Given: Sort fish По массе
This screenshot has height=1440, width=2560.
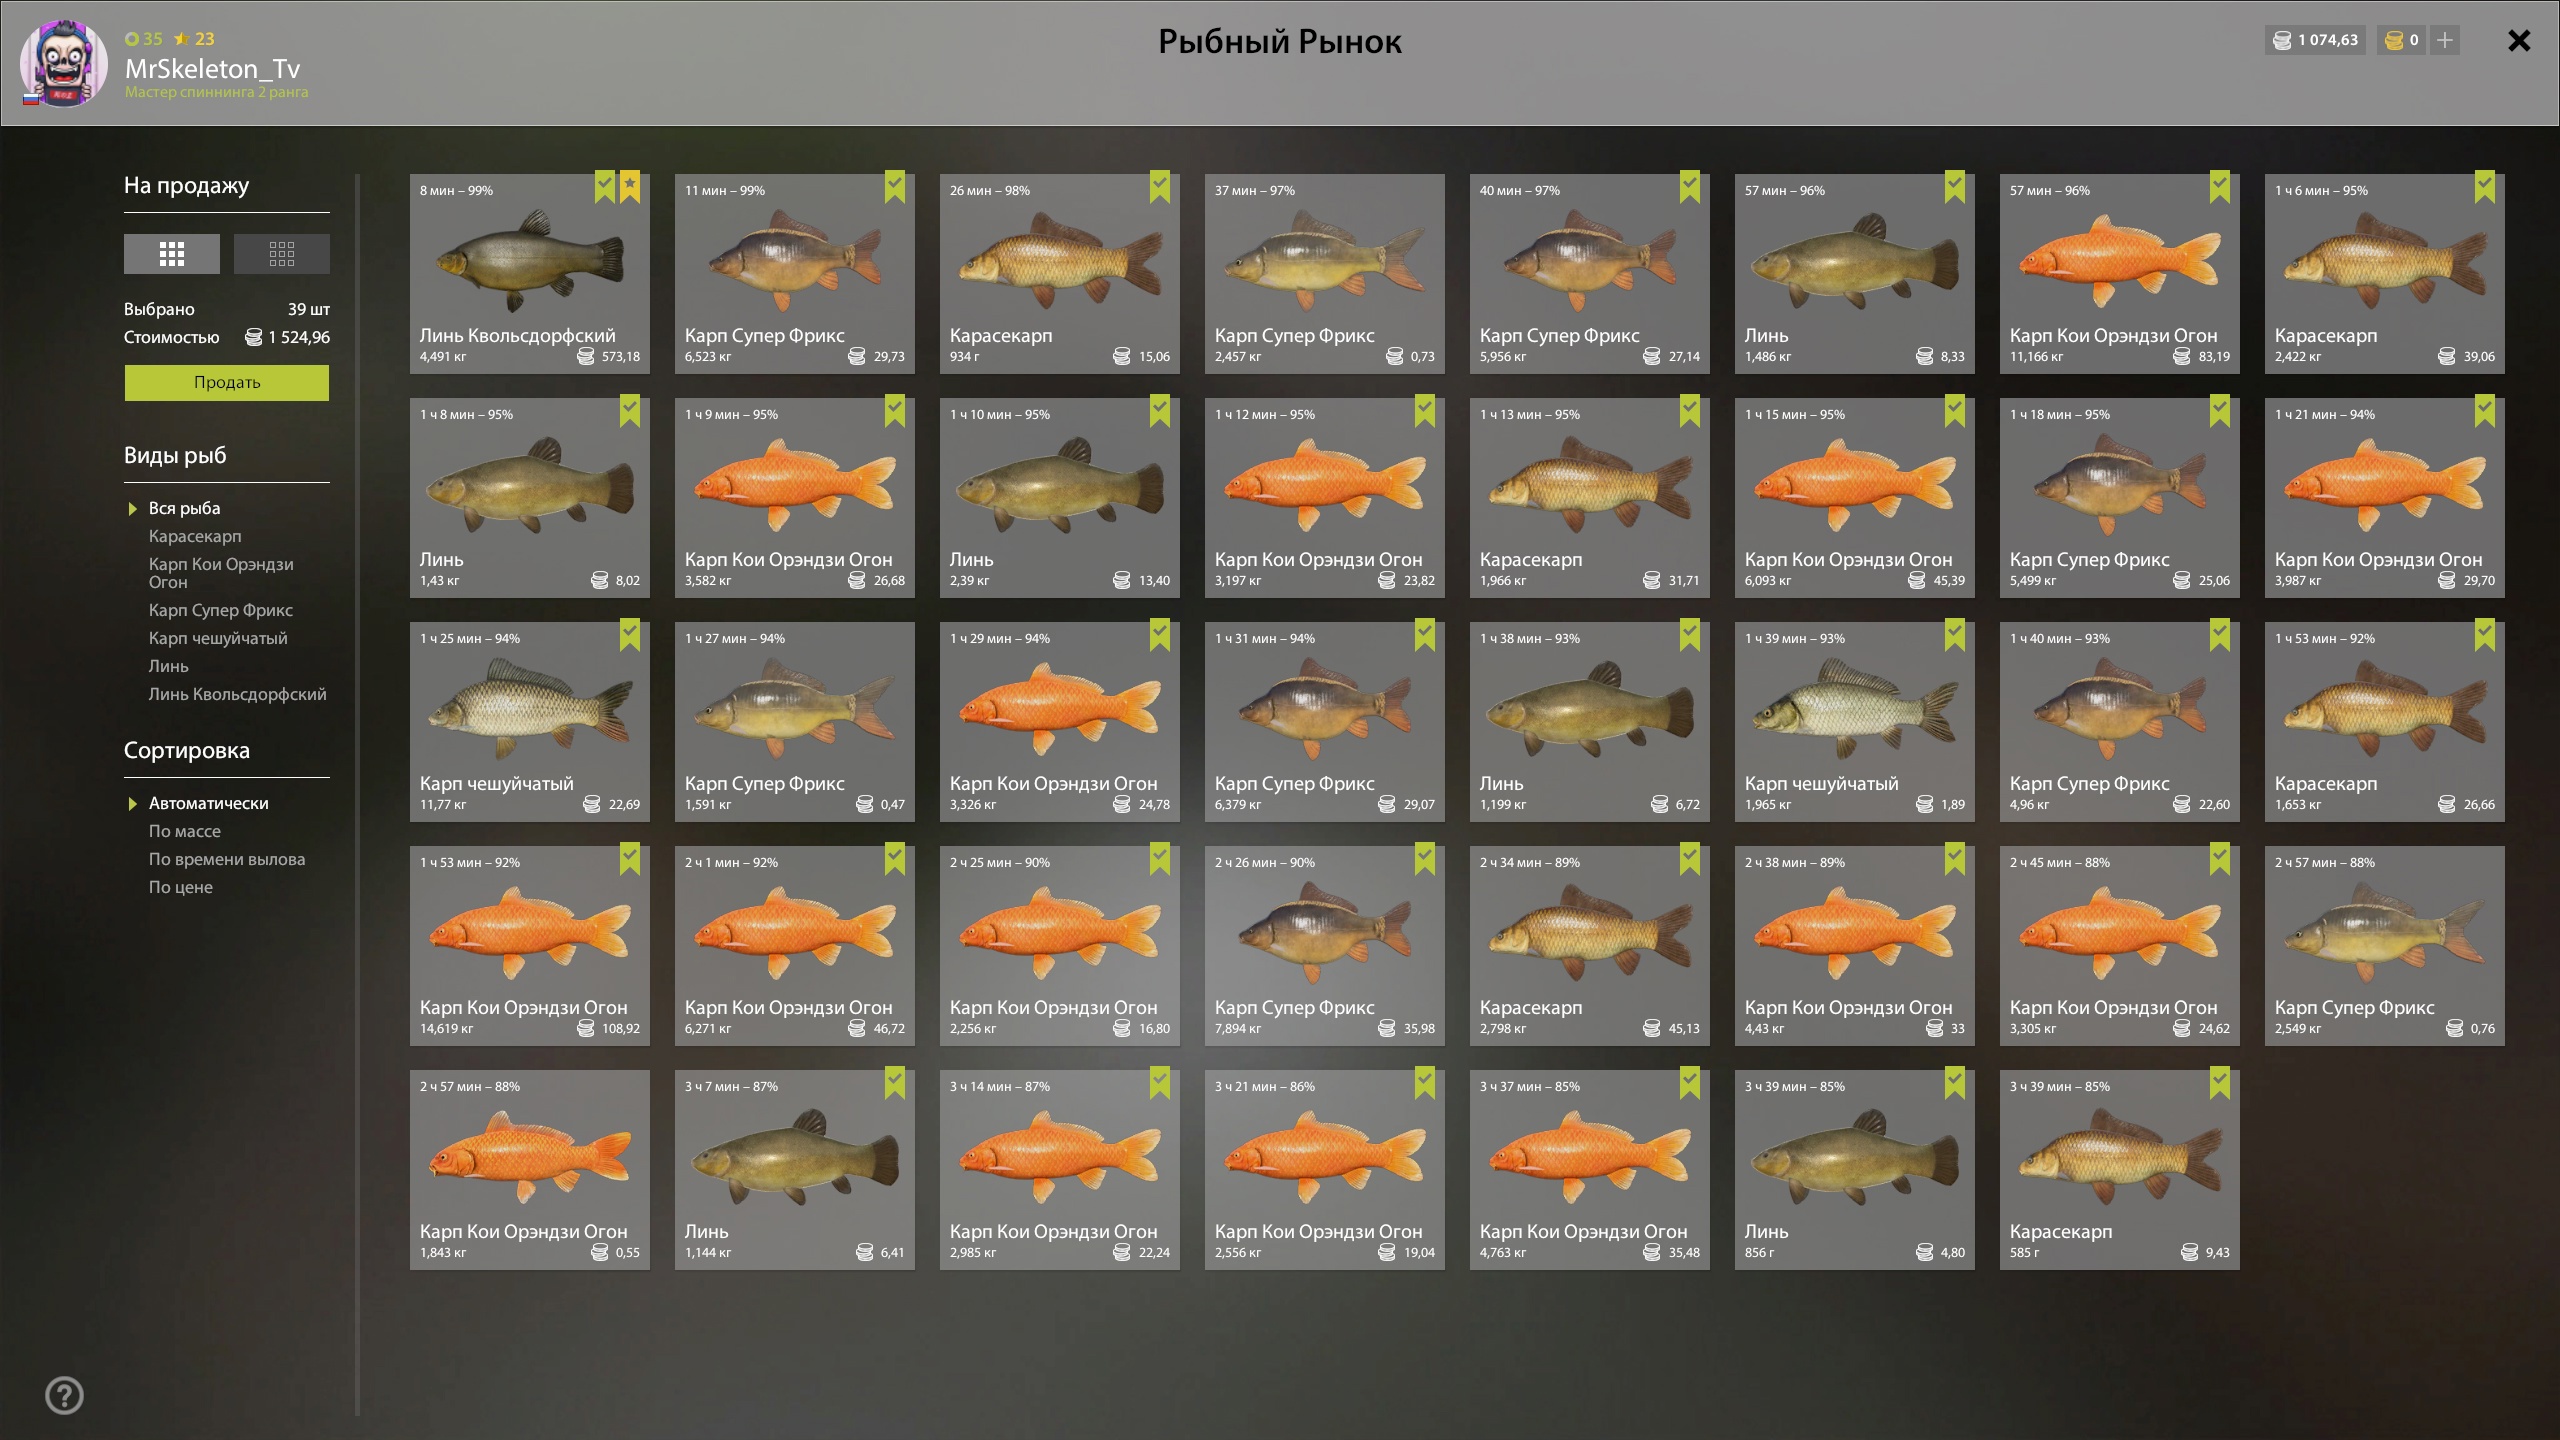Looking at the screenshot, I should pos(185,831).
